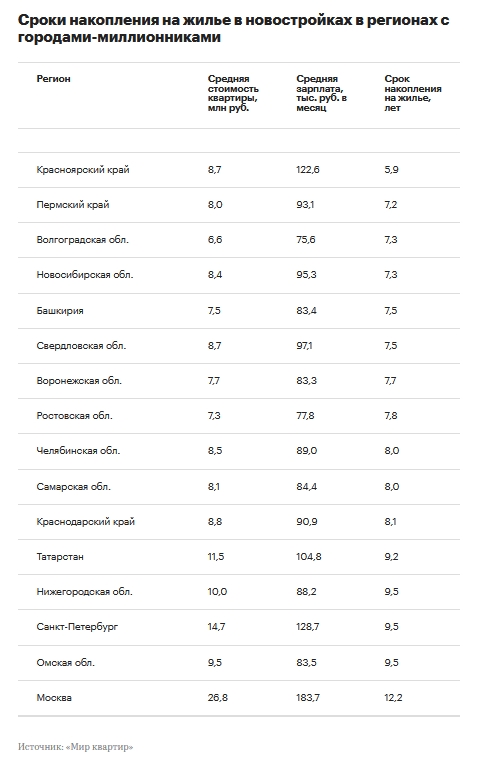This screenshot has height=763, width=494.
Task: Click the Краснодарский край region name
Action: tap(85, 522)
